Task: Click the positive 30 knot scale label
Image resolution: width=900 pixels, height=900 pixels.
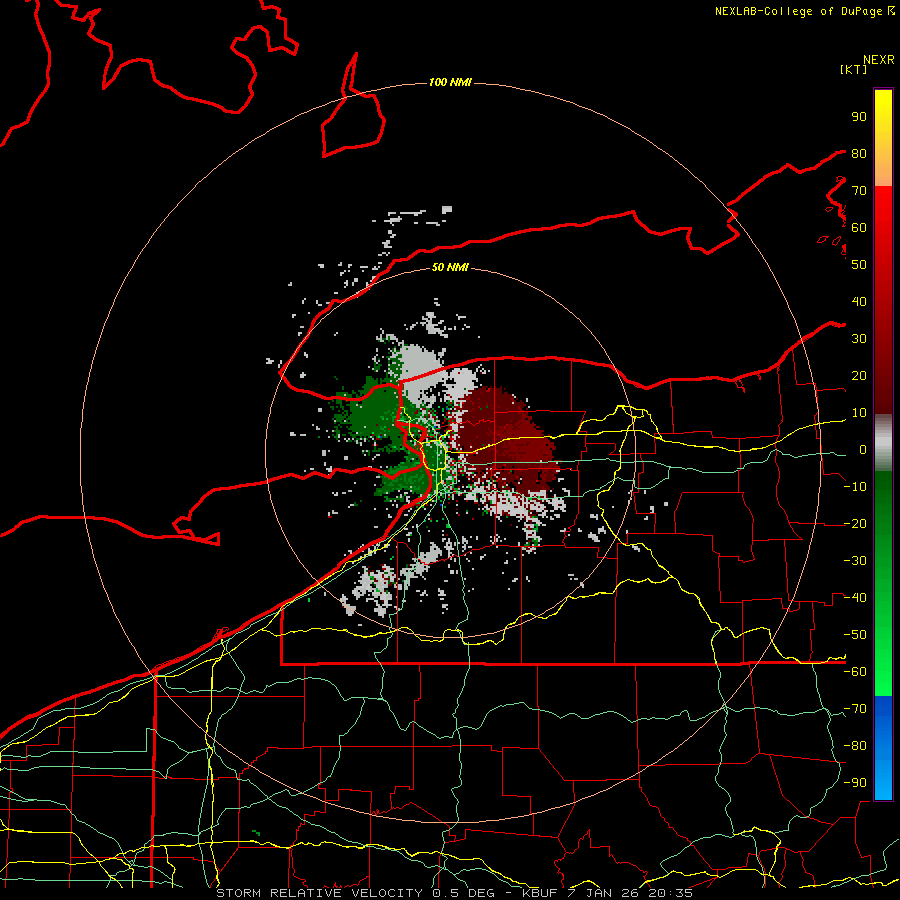Action: [x=859, y=339]
